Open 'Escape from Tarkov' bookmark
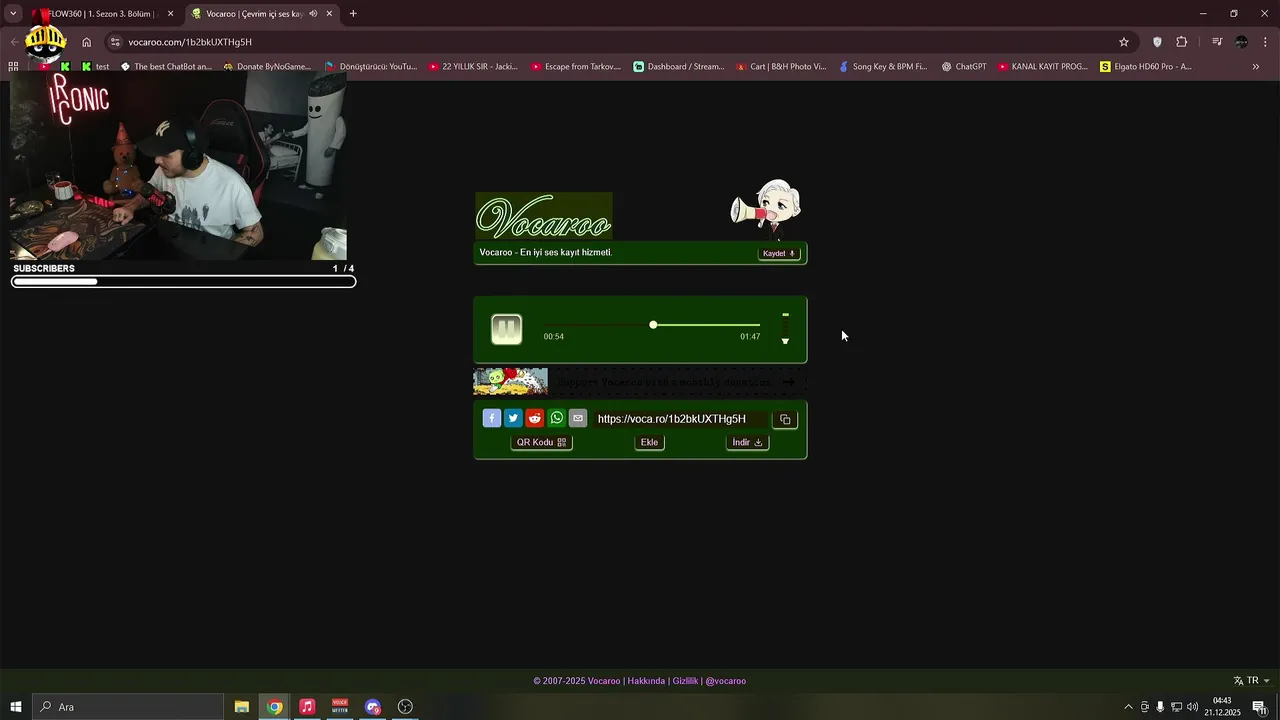This screenshot has height=720, width=1280. 576,67
